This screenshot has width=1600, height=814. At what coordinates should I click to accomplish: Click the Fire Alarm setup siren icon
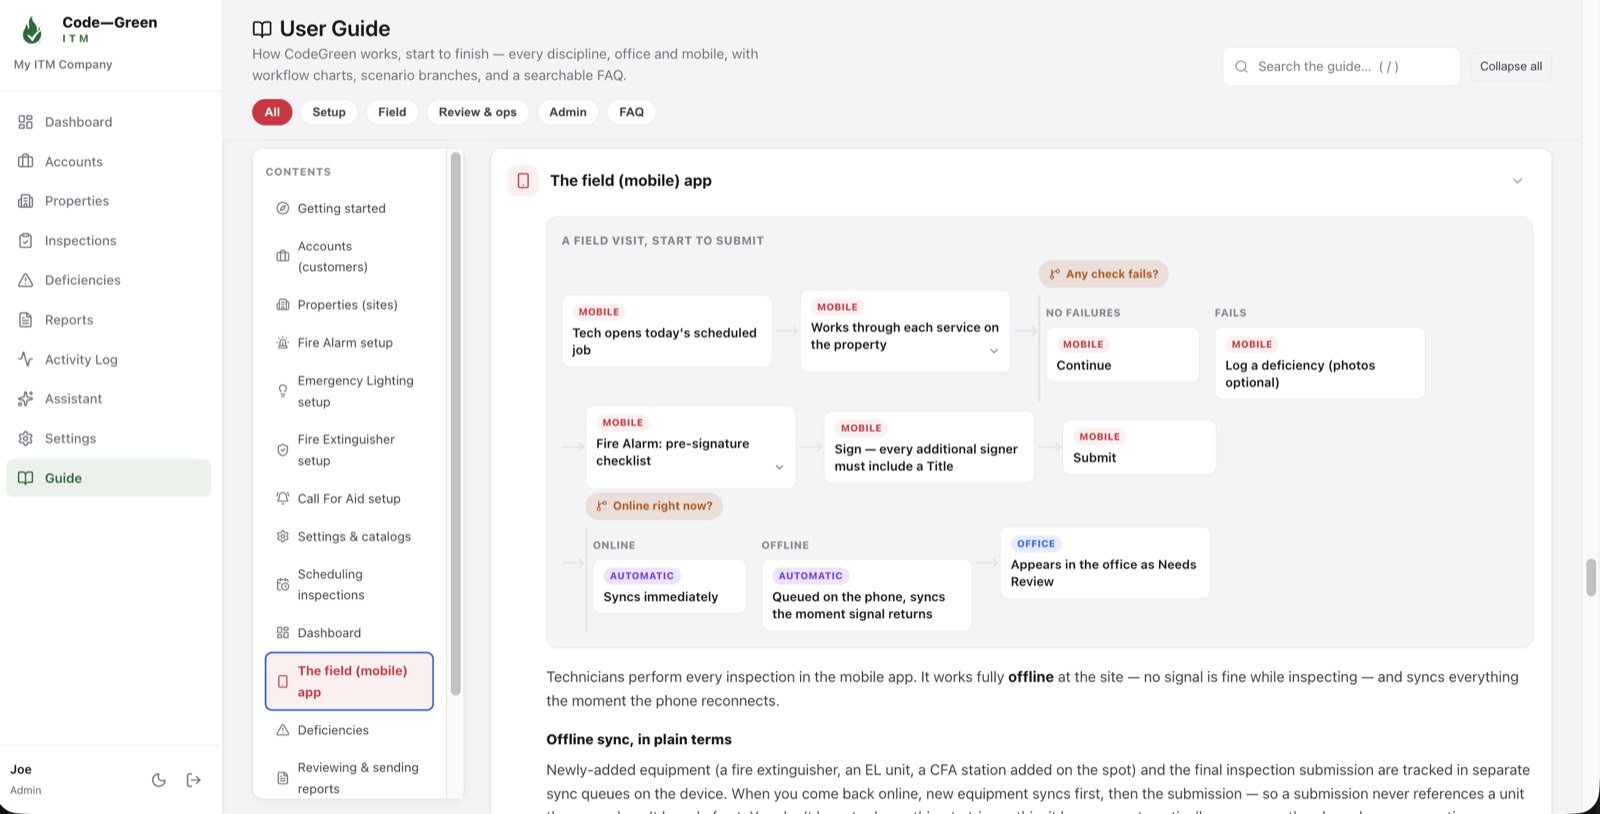point(283,343)
